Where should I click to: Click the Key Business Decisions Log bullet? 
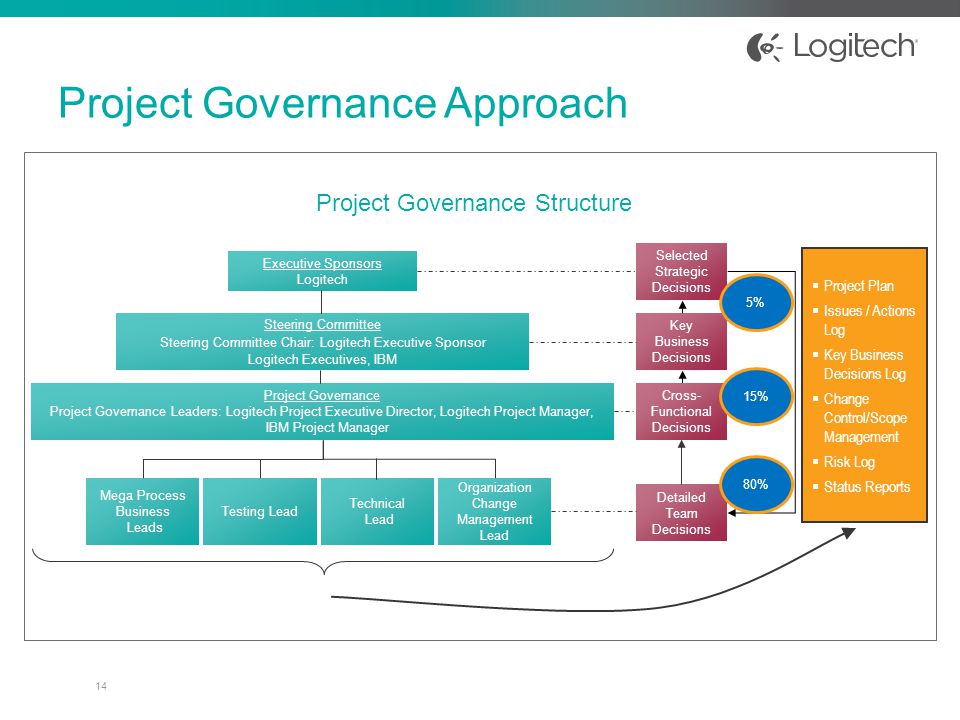click(x=864, y=364)
